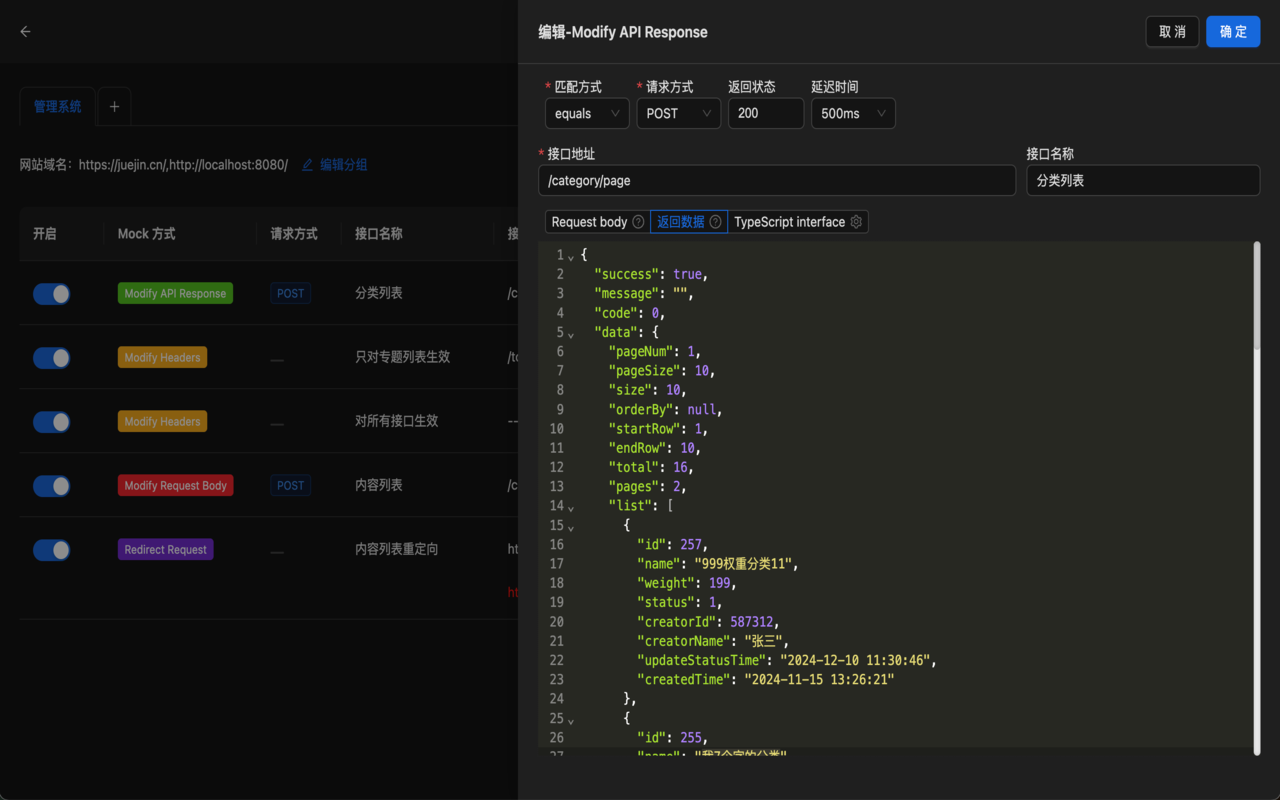The image size is (1280, 800).
Task: Open the 延迟时间 500ms dropdown
Action: click(853, 113)
